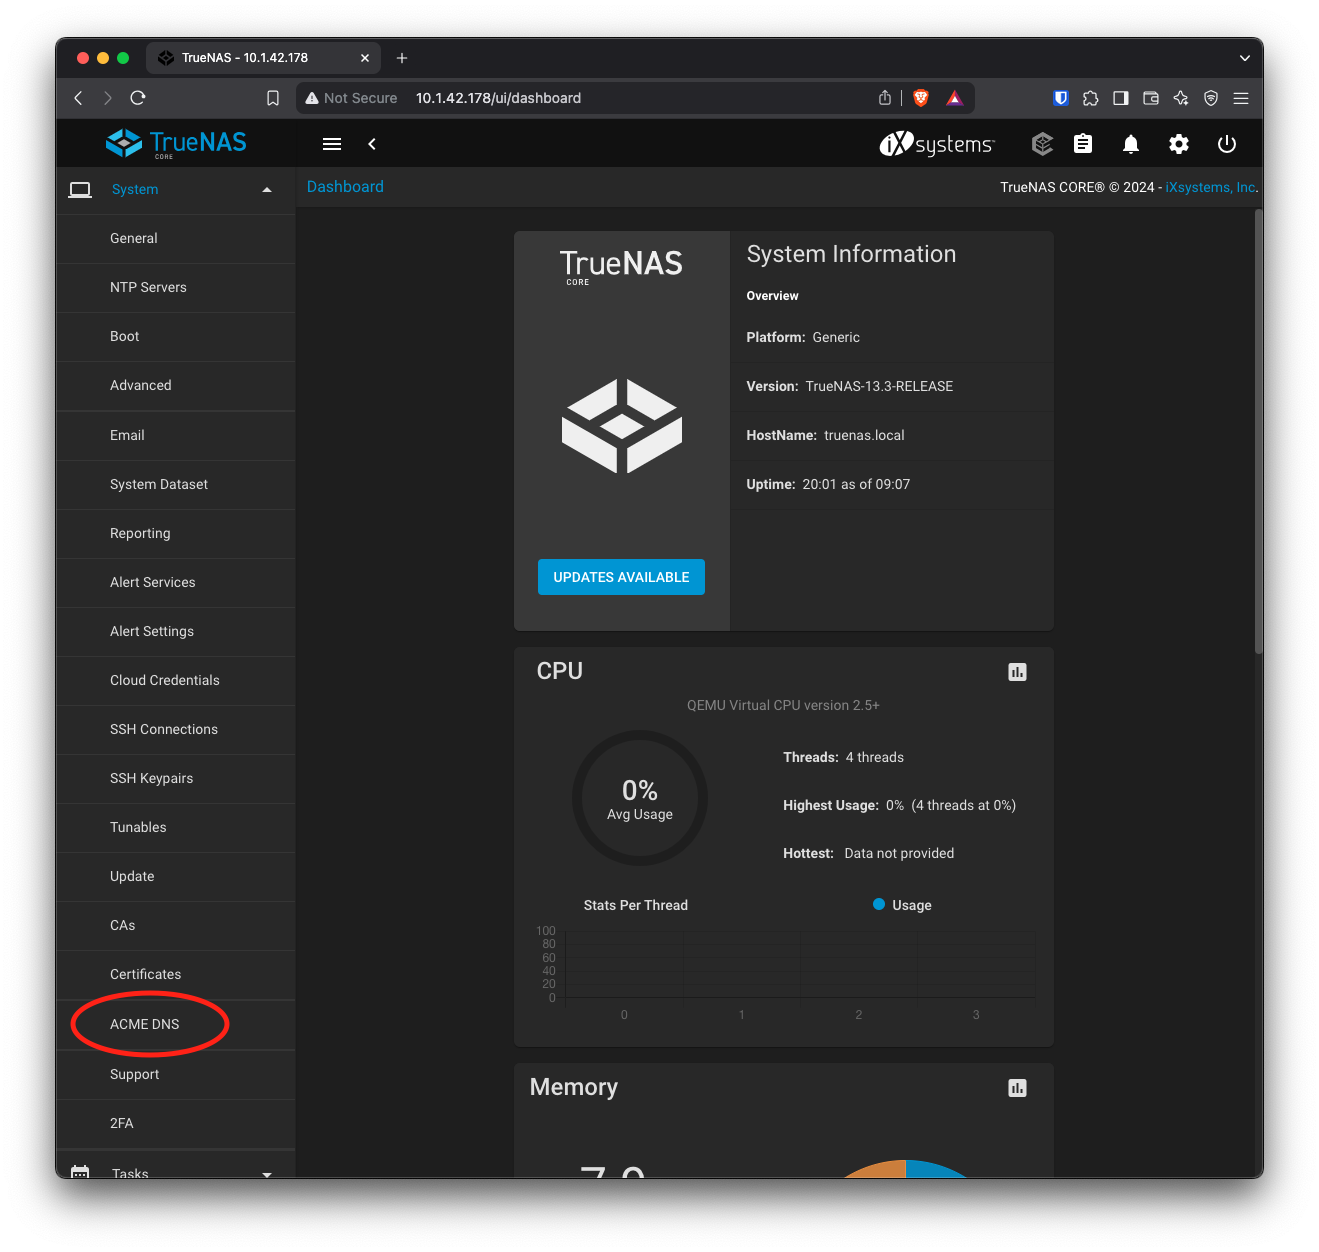
Task: Open ACME DNS page
Action: click(x=176, y=1025)
